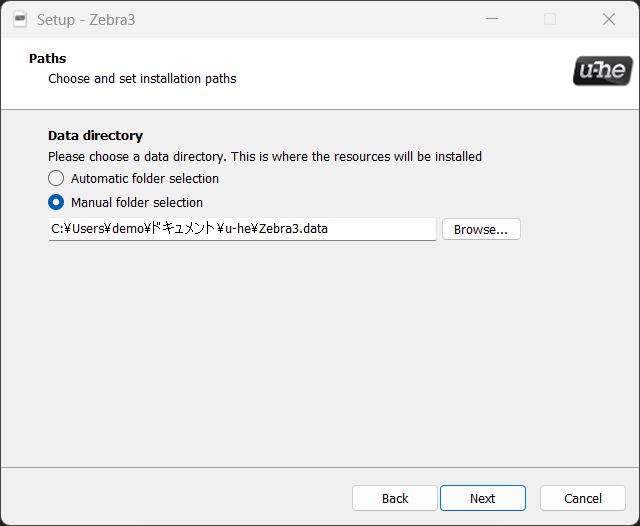The width and height of the screenshot is (640, 526).
Task: Open the Browse... folder dialog
Action: pos(480,229)
